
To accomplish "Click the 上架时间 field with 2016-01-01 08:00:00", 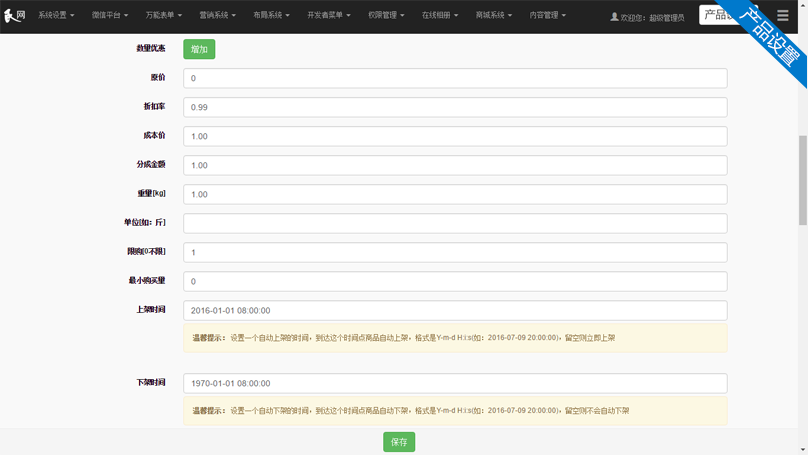I will 455,311.
